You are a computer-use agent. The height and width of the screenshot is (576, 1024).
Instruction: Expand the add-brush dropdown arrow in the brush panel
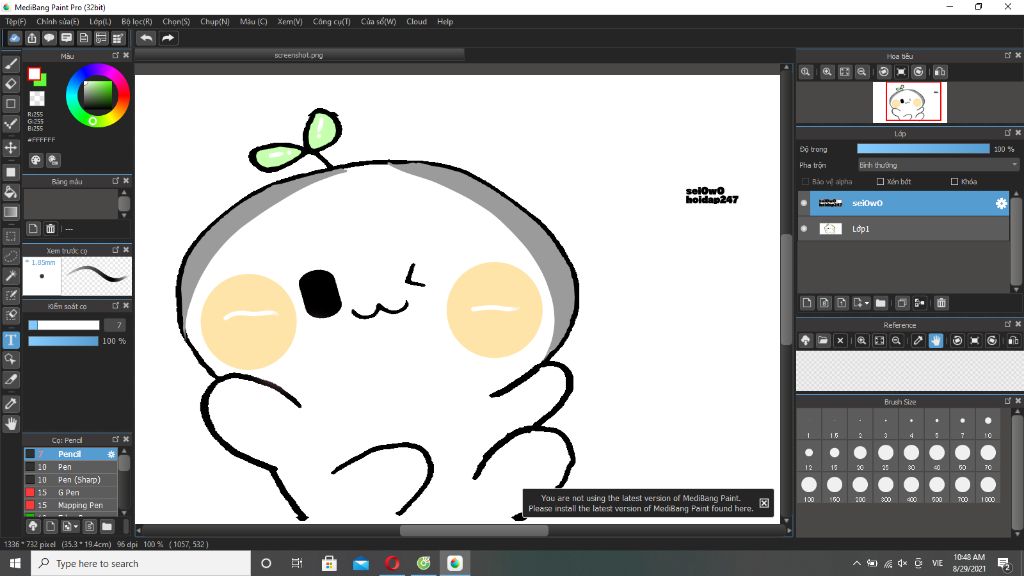[x=74, y=526]
